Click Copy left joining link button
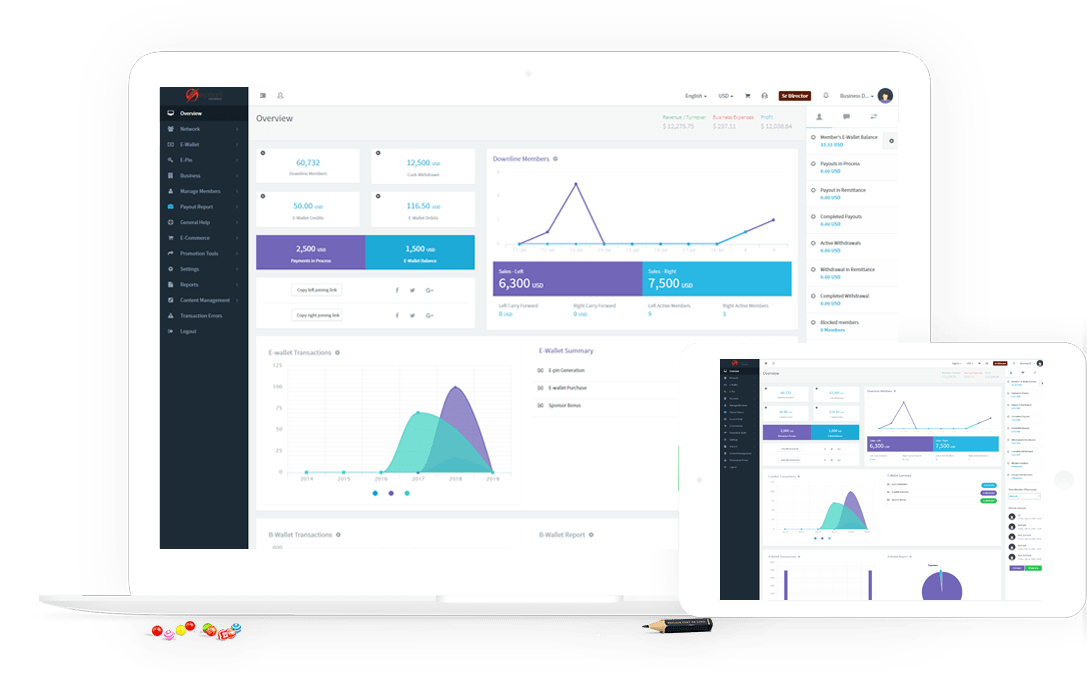Image resolution: width=1087 pixels, height=673 pixels. [x=317, y=290]
